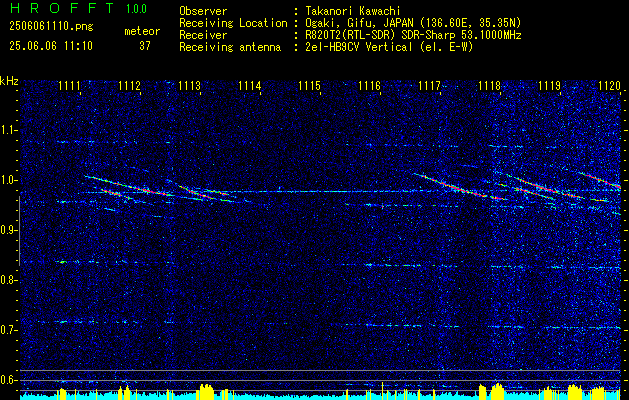The height and width of the screenshot is (400, 629).
Task: Click the meteor label
Action: tap(142, 31)
